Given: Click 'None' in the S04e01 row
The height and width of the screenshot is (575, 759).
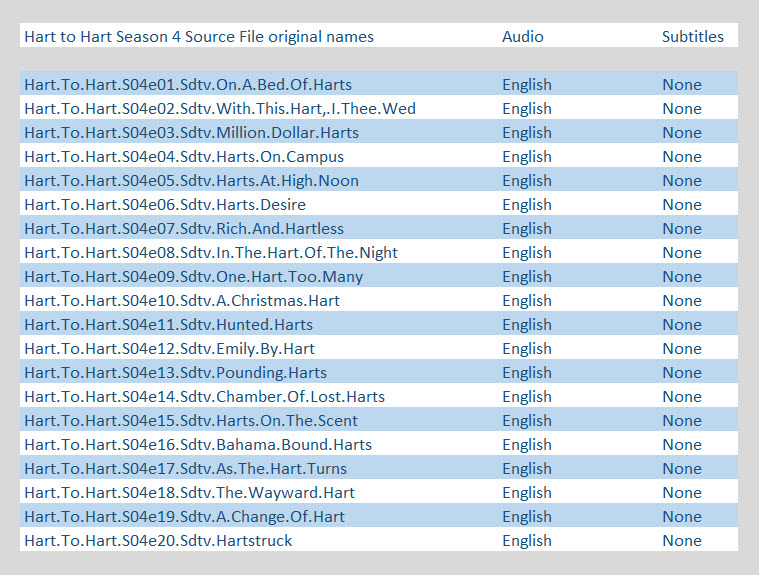Looking at the screenshot, I should (682, 85).
